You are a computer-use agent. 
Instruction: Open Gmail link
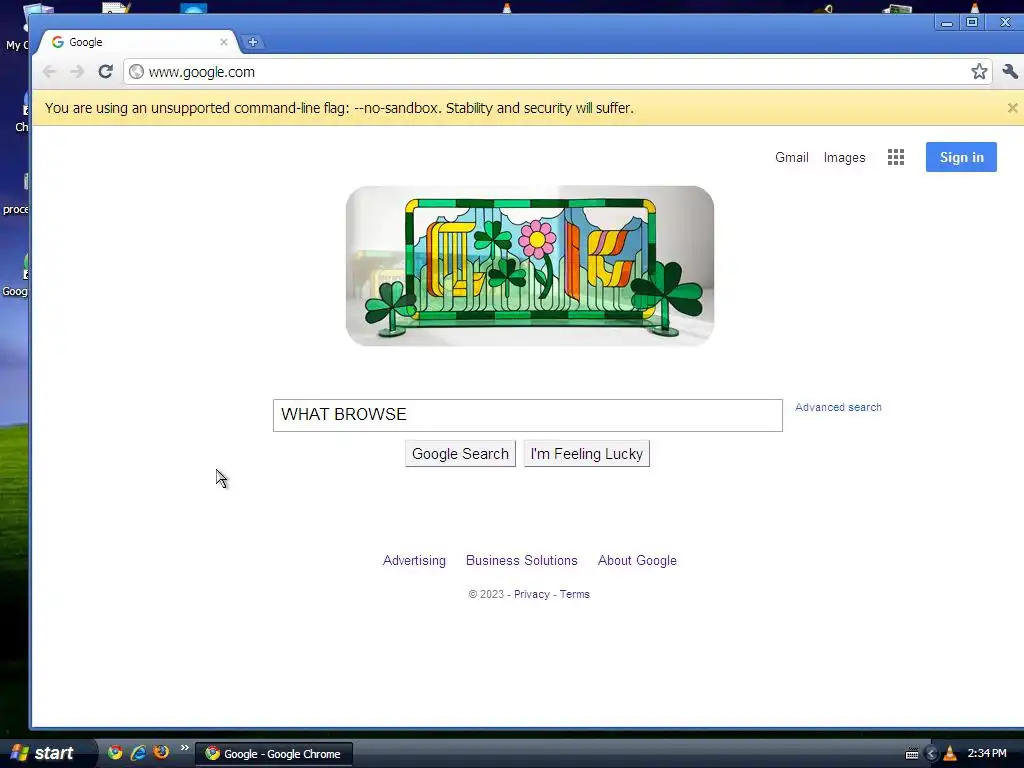click(x=792, y=157)
